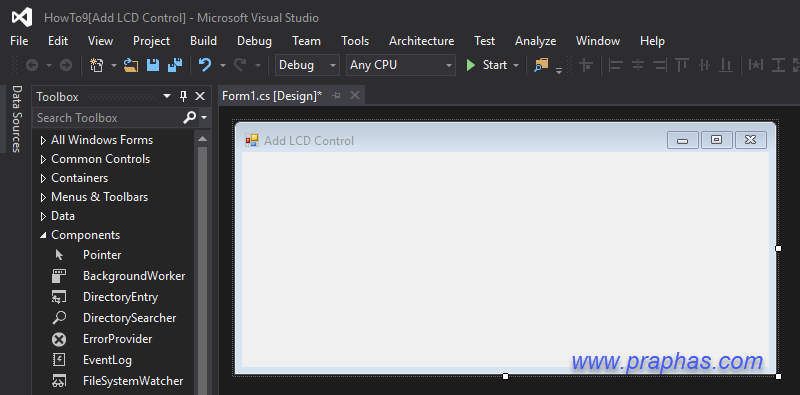The image size is (800, 395).
Task: Click the Save All icon
Action: tap(175, 65)
